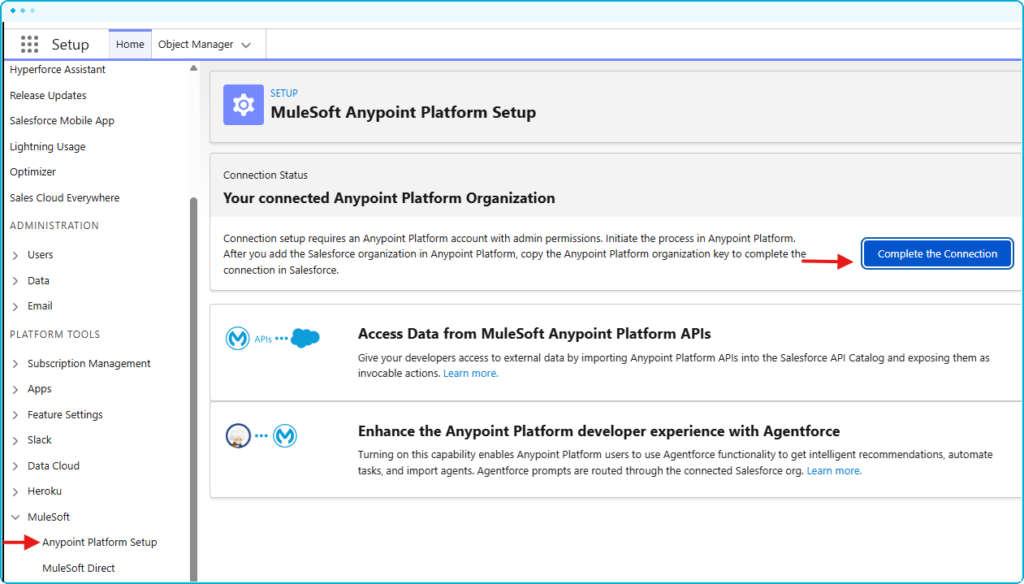Image resolution: width=1024 pixels, height=584 pixels.
Task: Click the Apps label in sidebar
Action: [x=39, y=389]
